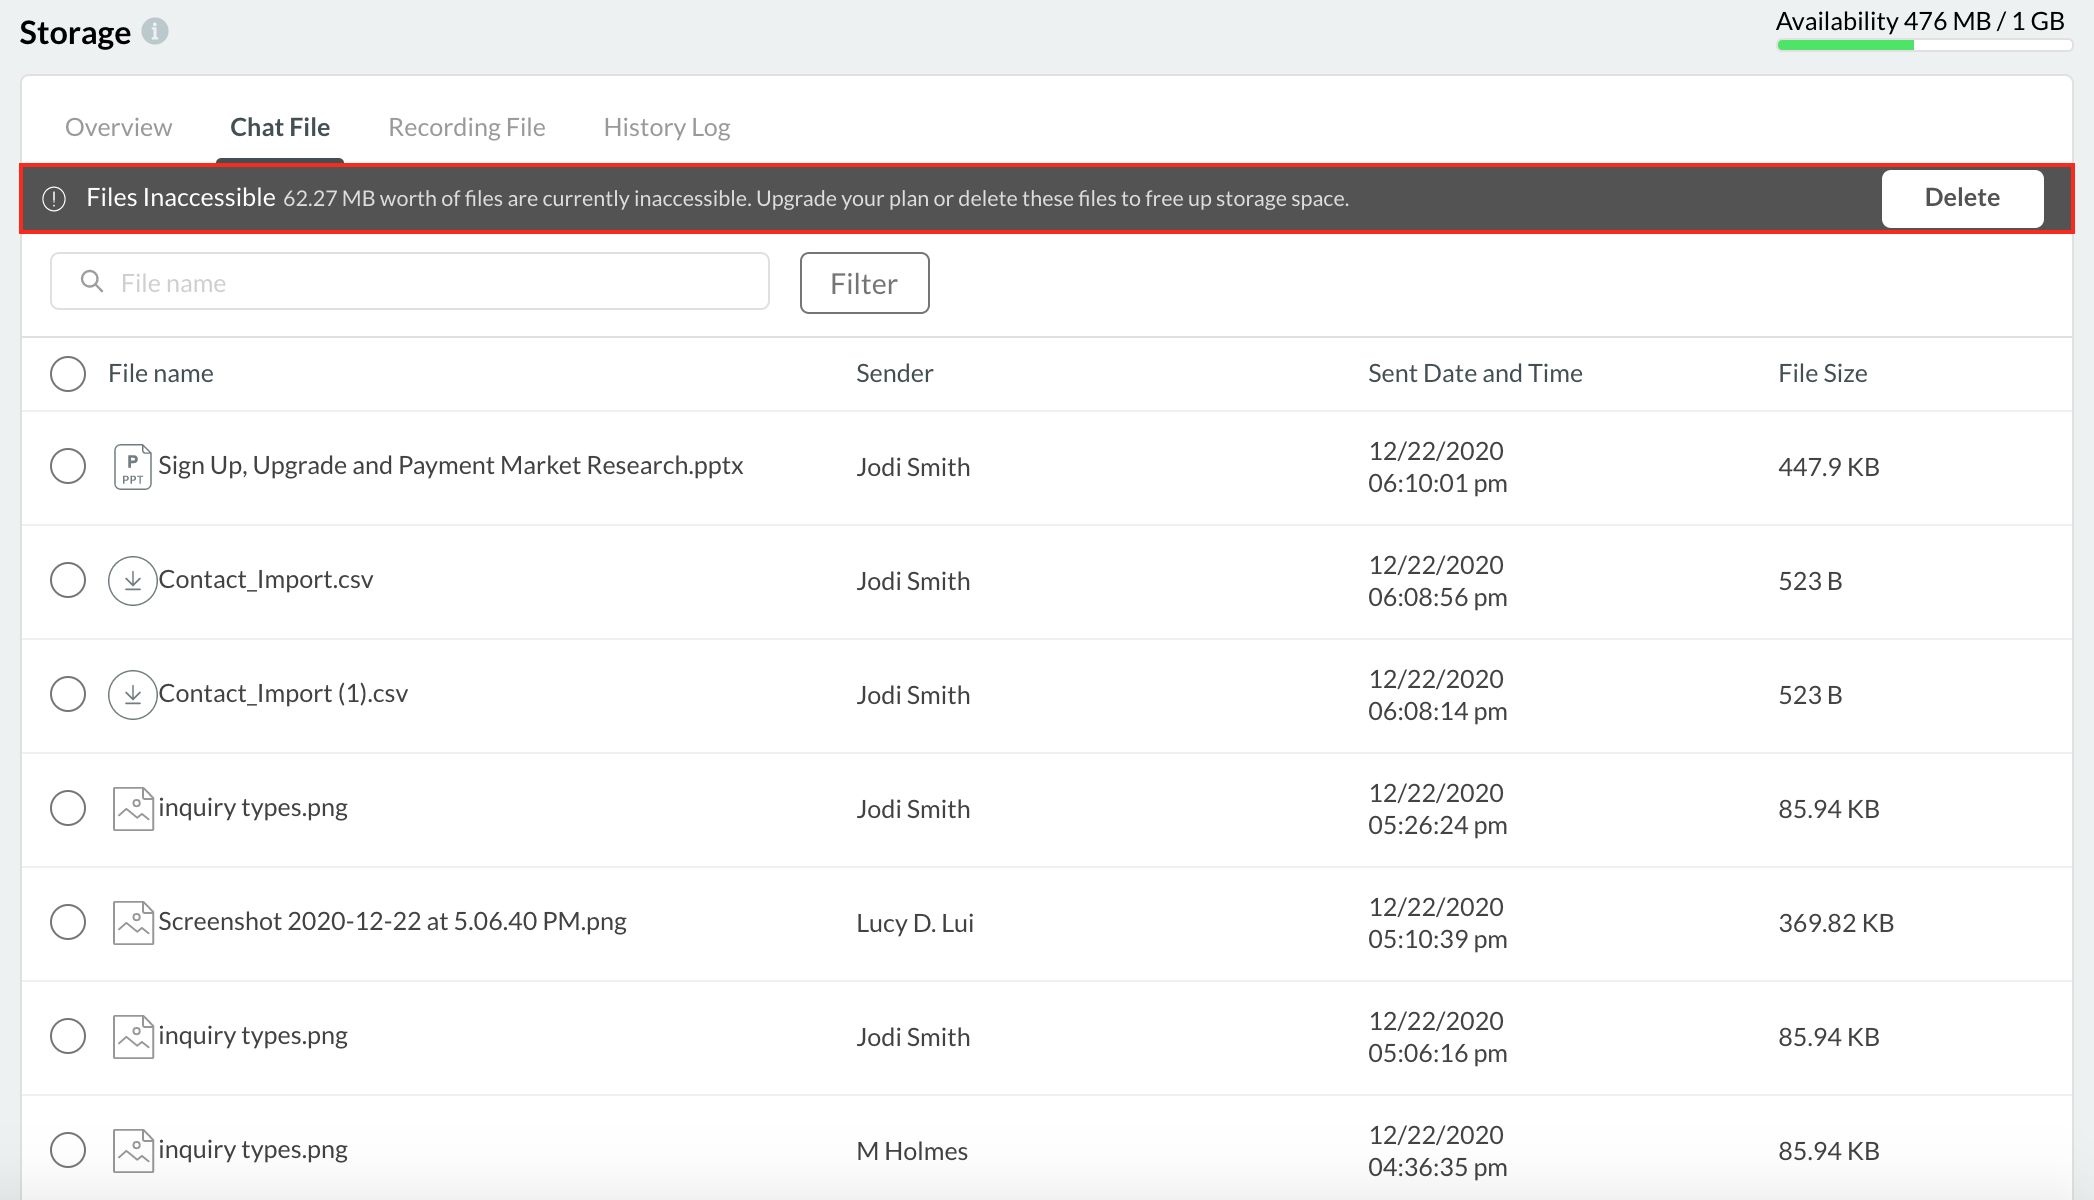2094x1200 pixels.
Task: Open the Contact_Import (1).csv file name
Action: pyautogui.click(x=283, y=694)
